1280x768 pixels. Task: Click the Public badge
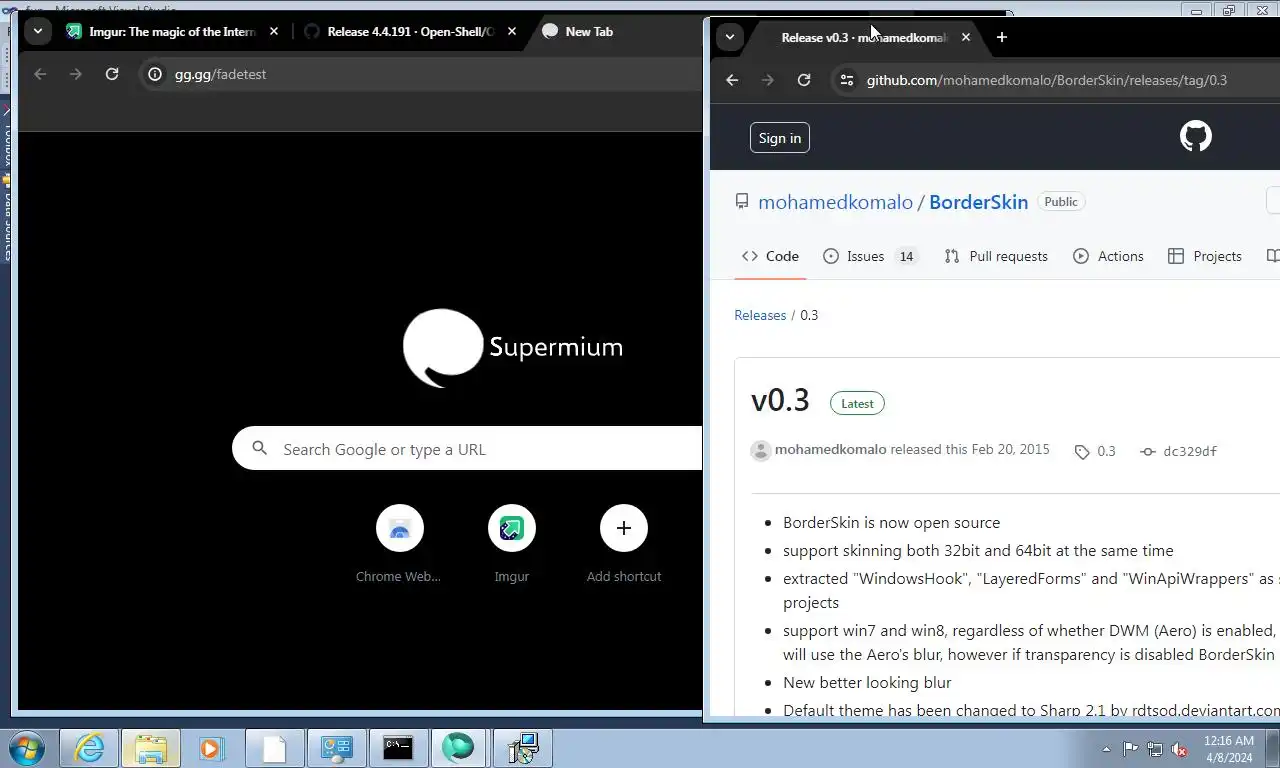[x=1061, y=201]
